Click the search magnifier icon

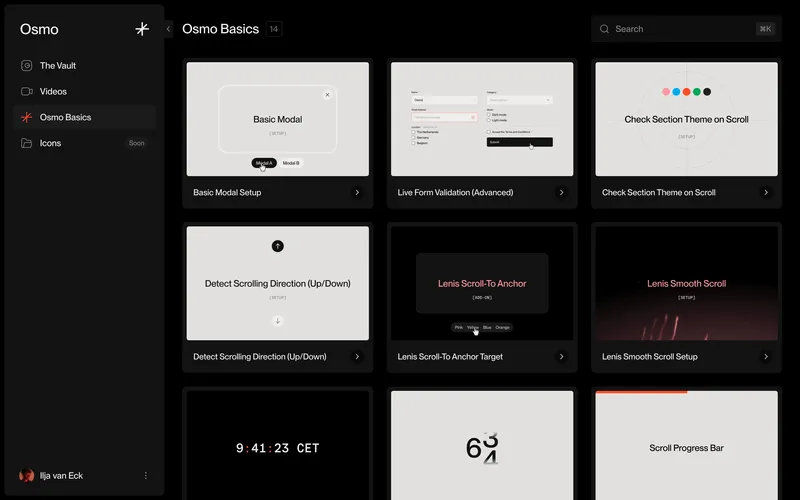click(604, 29)
